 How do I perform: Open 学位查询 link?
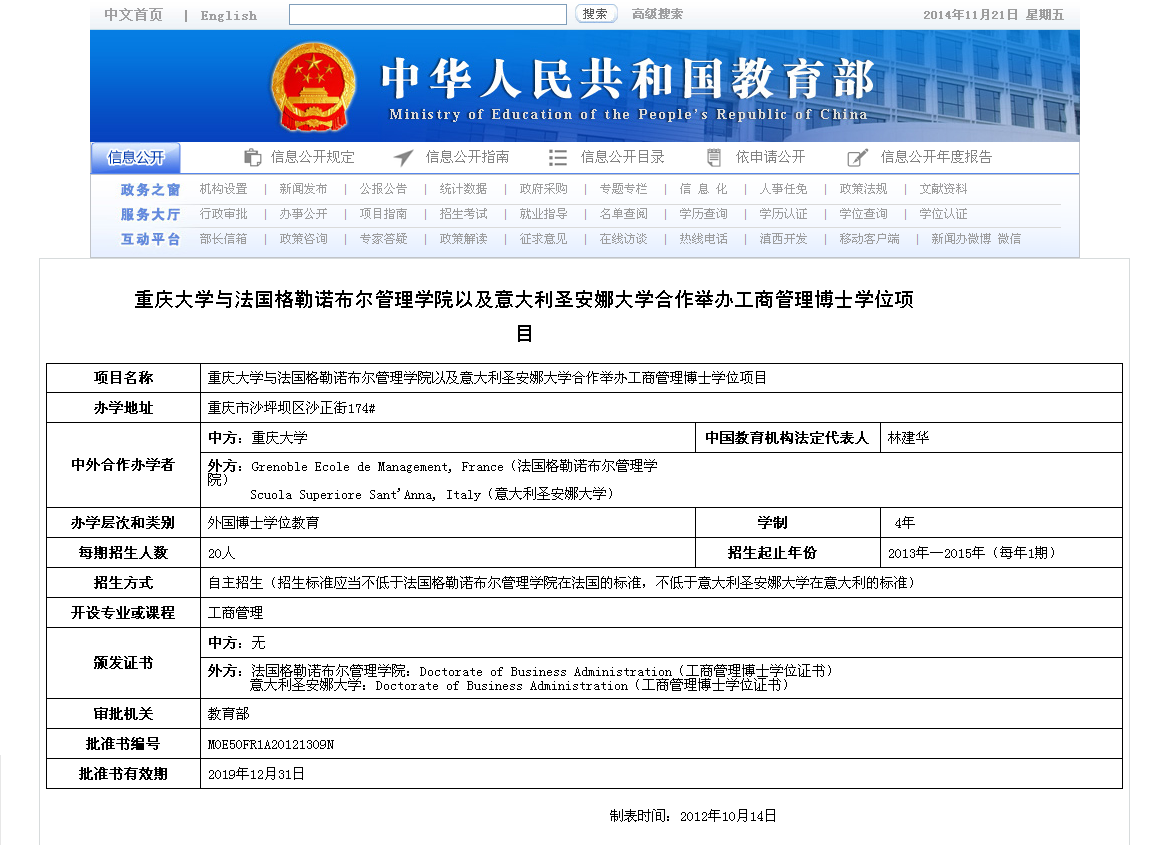[x=863, y=214]
